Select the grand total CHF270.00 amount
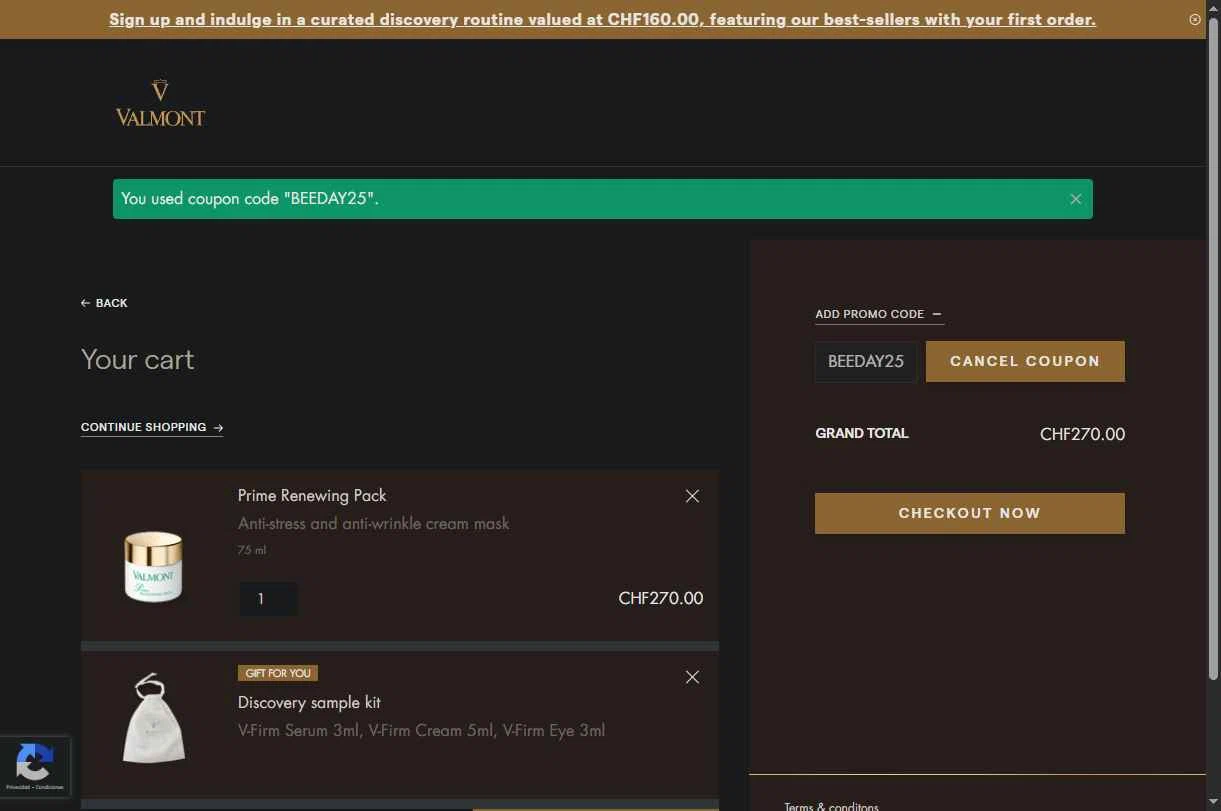 click(x=1082, y=434)
